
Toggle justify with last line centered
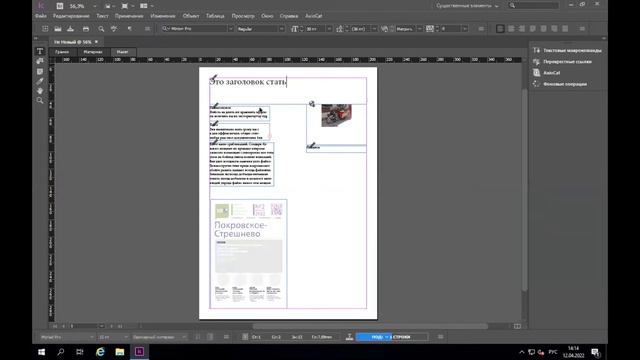(543, 29)
